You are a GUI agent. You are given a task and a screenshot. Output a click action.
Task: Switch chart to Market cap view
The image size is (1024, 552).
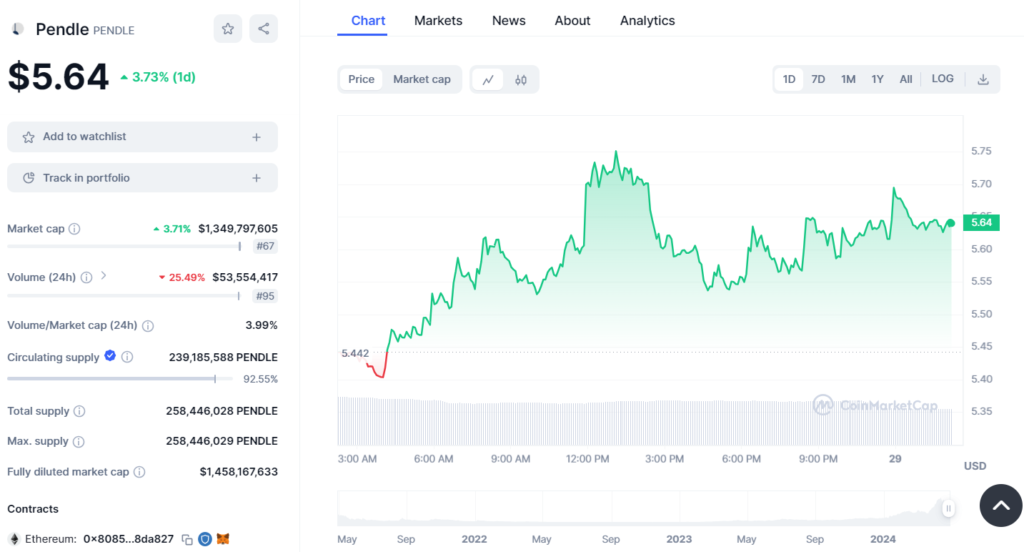click(x=421, y=80)
